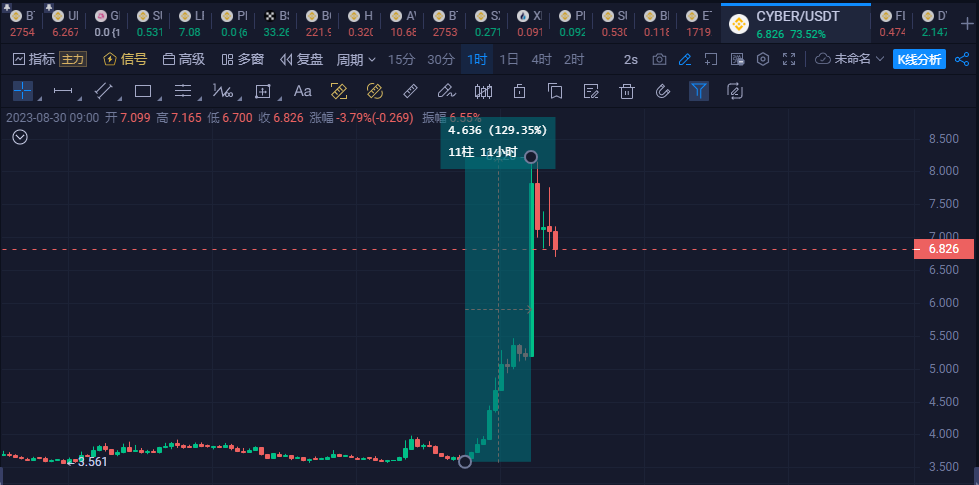Open the hexagon chart settings icon
Viewport: 979px width, 485px height.
(763, 59)
